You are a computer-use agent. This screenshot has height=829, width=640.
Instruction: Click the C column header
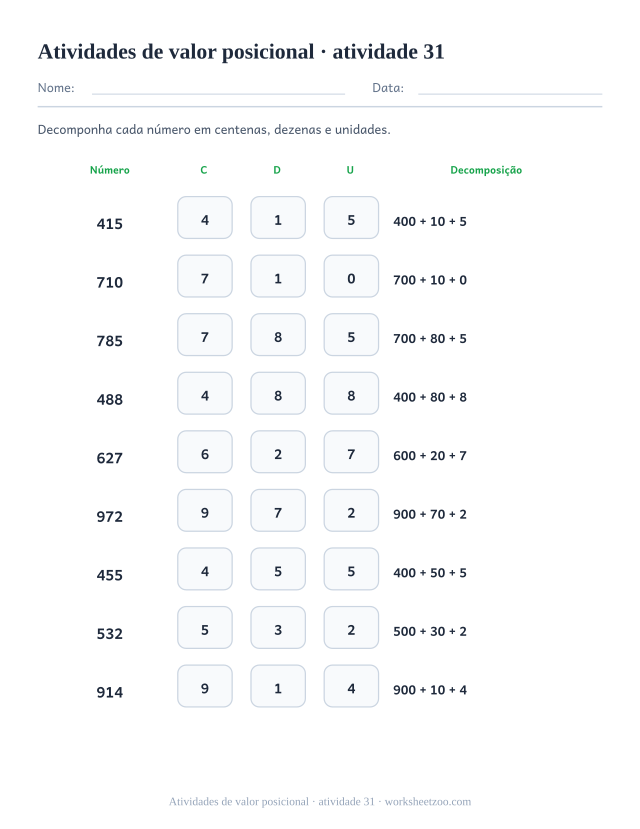click(204, 170)
